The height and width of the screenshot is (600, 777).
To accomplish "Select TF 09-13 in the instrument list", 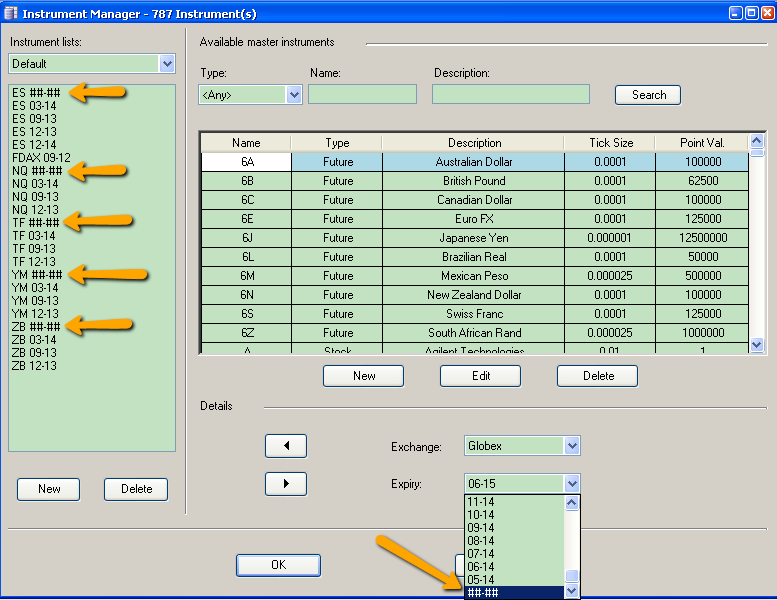I will (x=34, y=249).
